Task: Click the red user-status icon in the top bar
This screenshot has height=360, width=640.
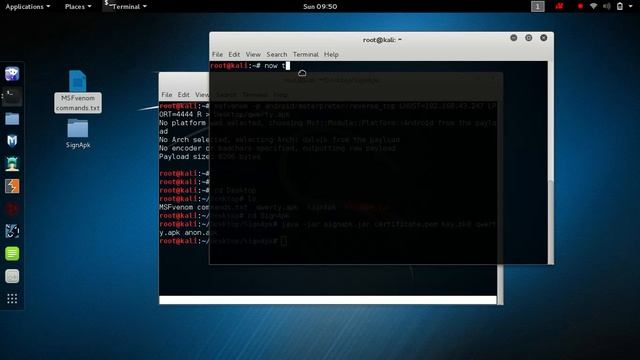Action: coord(559,6)
